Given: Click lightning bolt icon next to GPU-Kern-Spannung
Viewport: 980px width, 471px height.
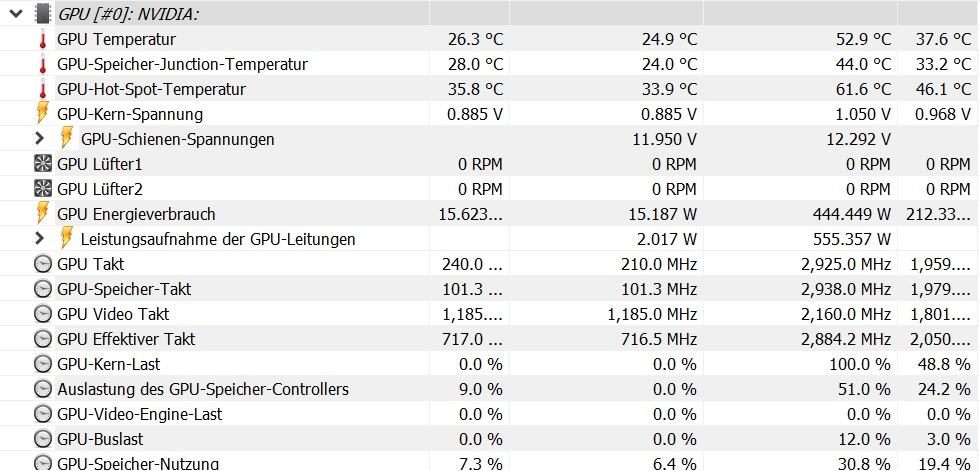Looking at the screenshot, I should tap(42, 114).
